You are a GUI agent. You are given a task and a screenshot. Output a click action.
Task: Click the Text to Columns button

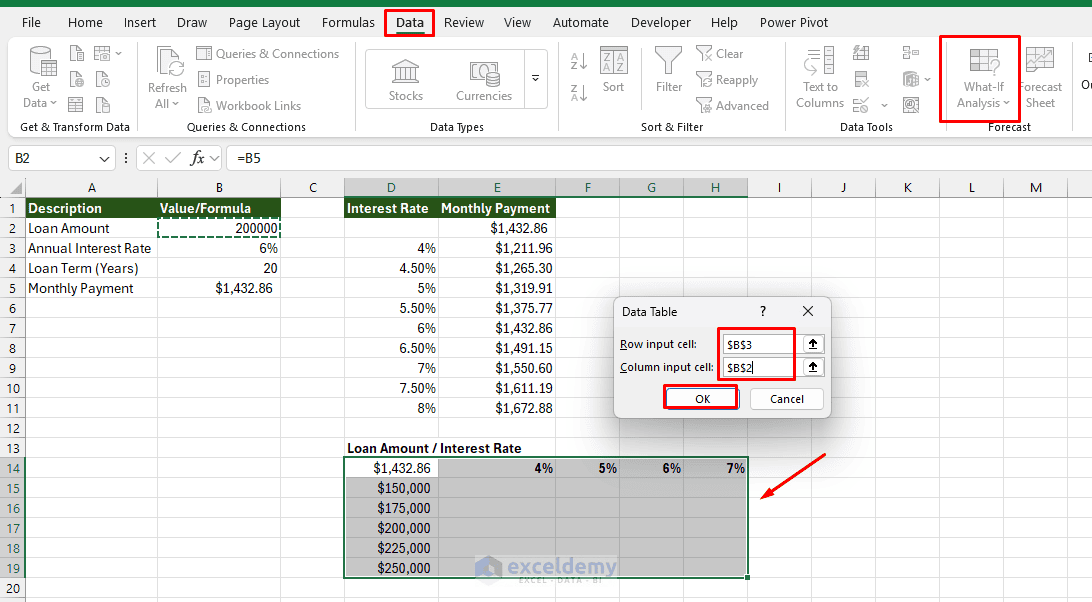[x=820, y=78]
